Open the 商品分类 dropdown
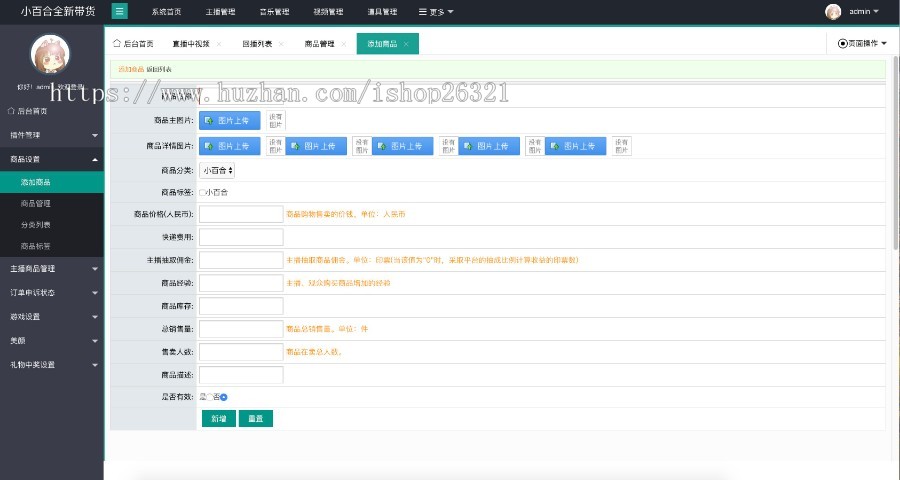900x480 pixels. click(217, 171)
